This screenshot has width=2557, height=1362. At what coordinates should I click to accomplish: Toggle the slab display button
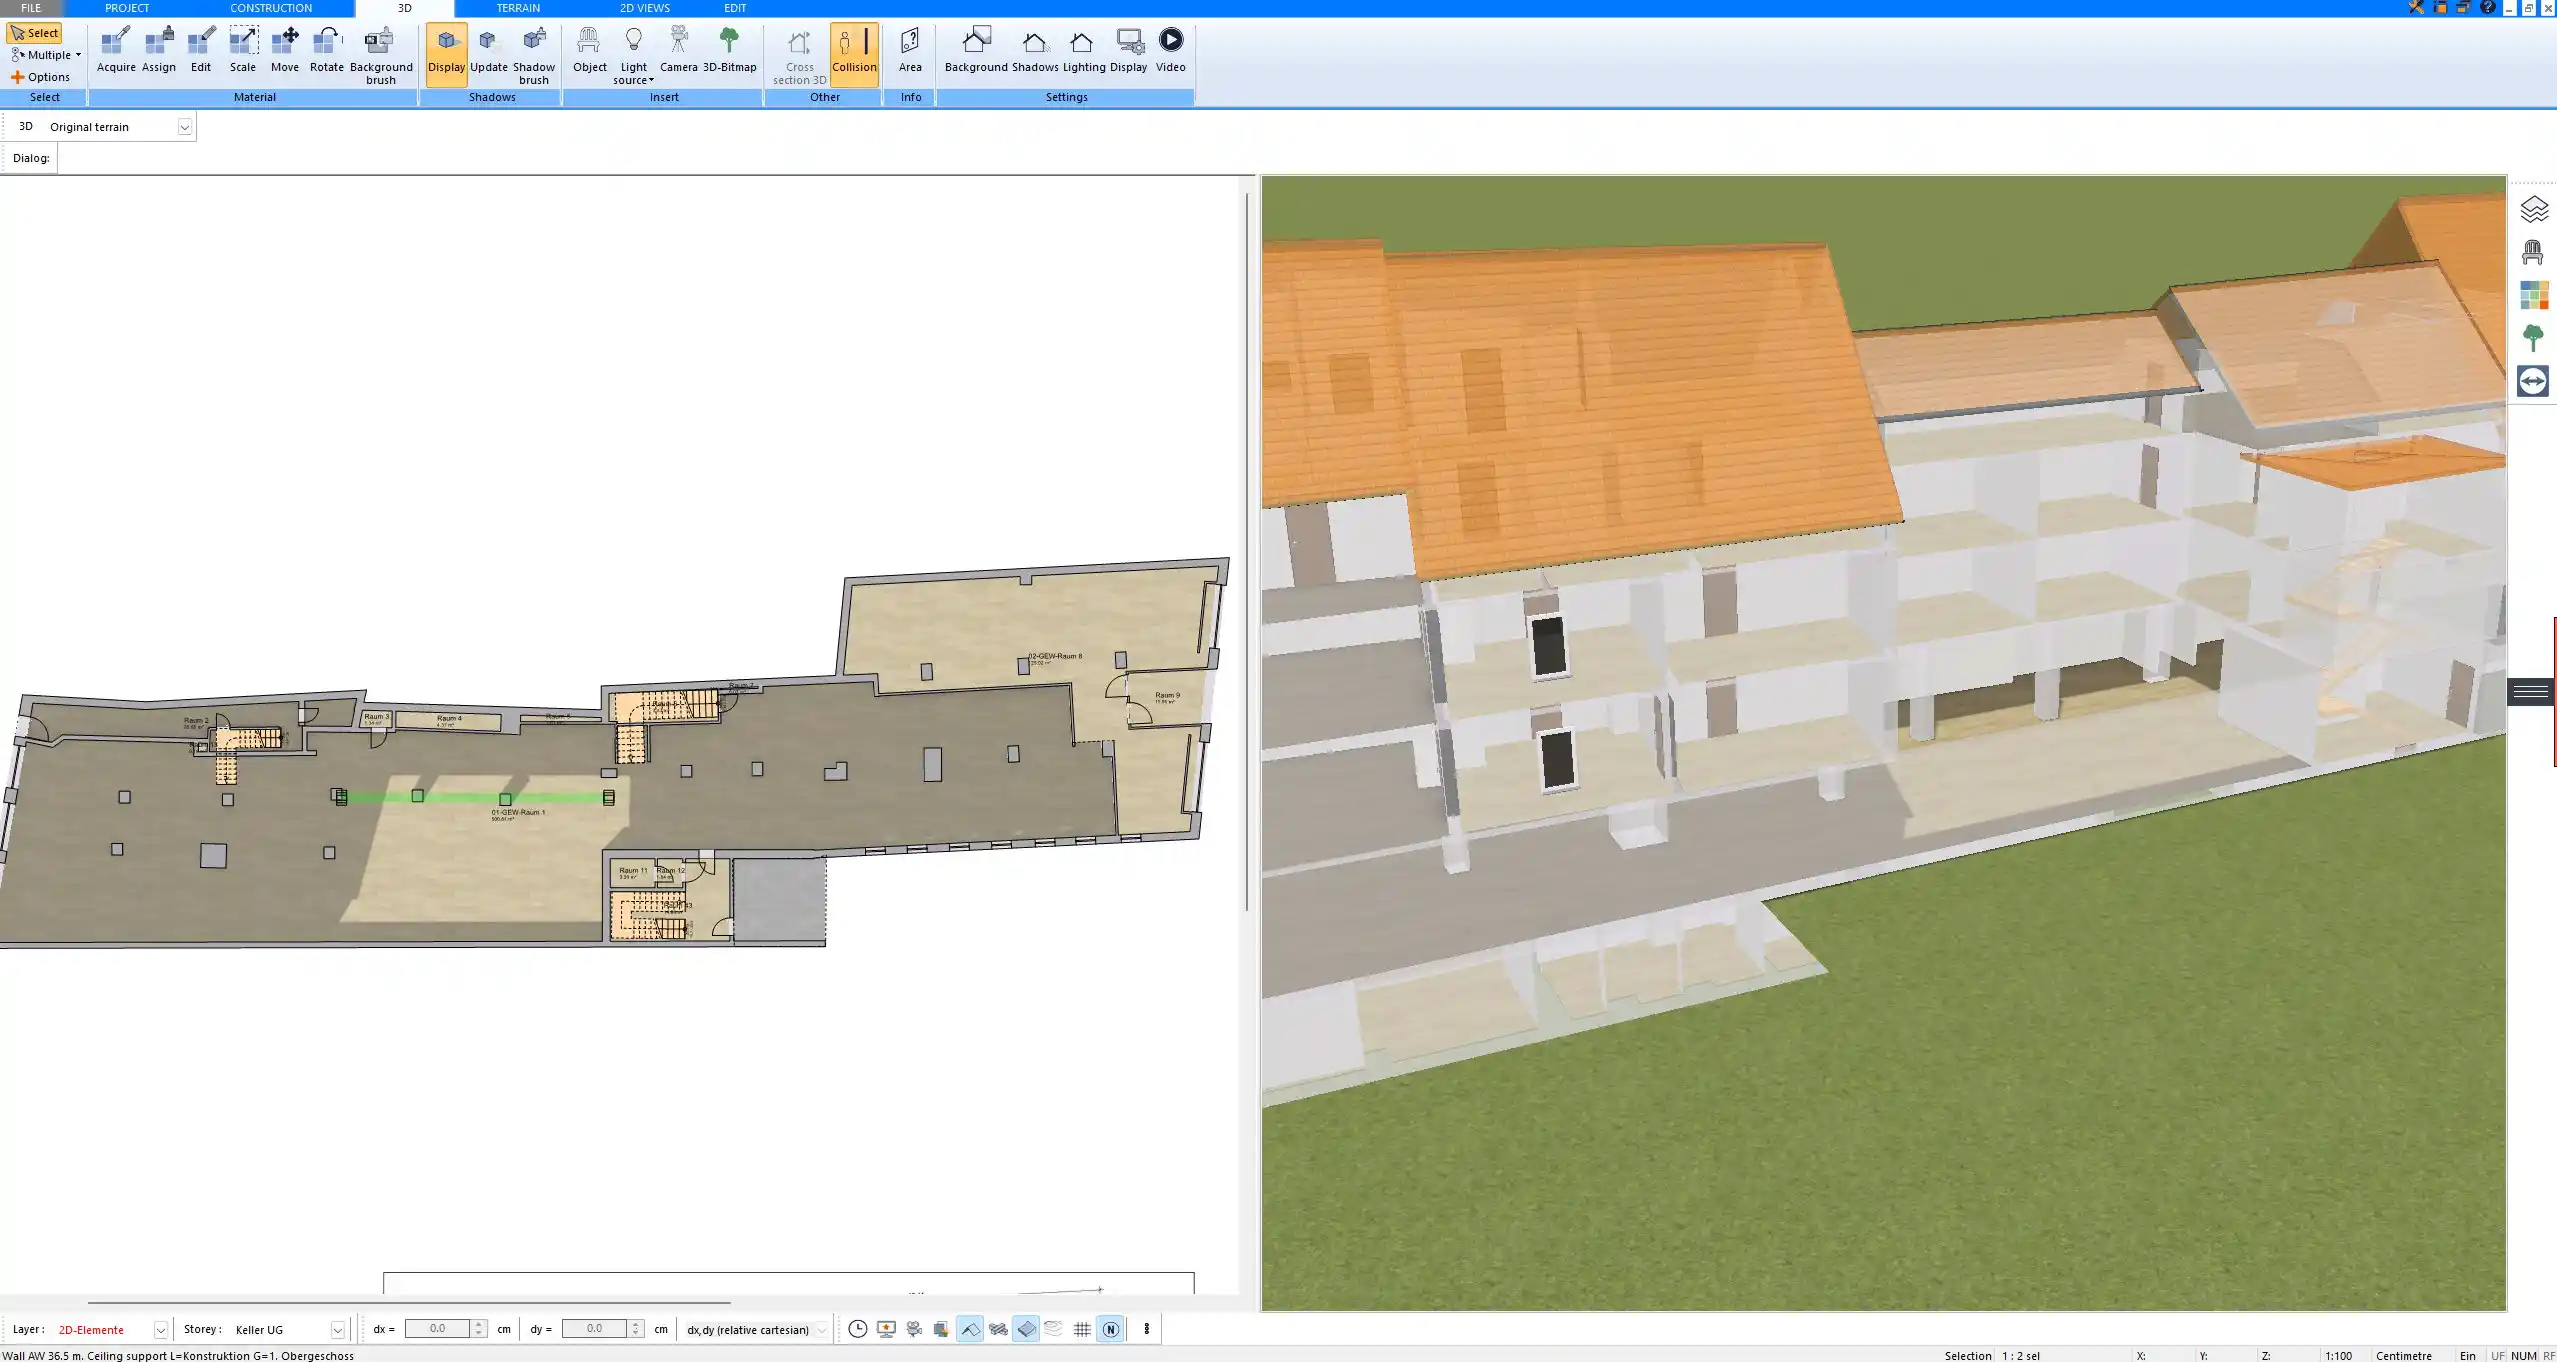pyautogui.click(x=1026, y=1329)
